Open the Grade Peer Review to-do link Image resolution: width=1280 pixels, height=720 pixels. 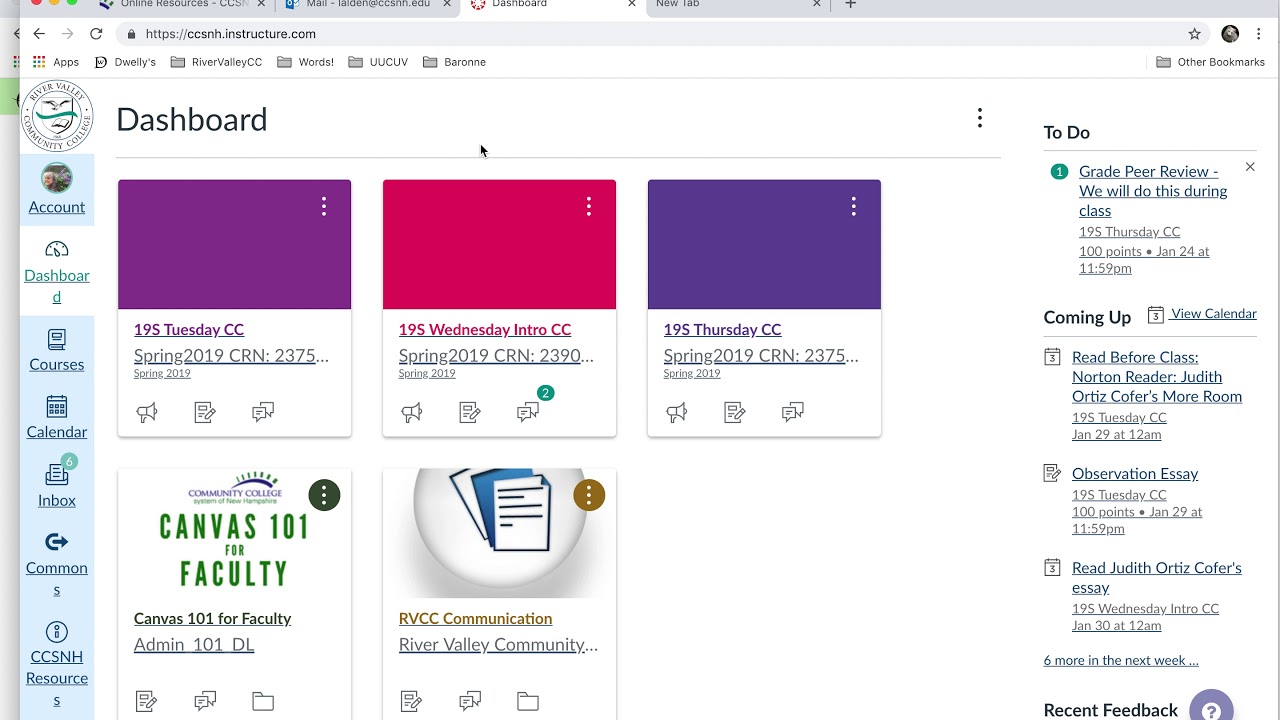[x=1153, y=191]
